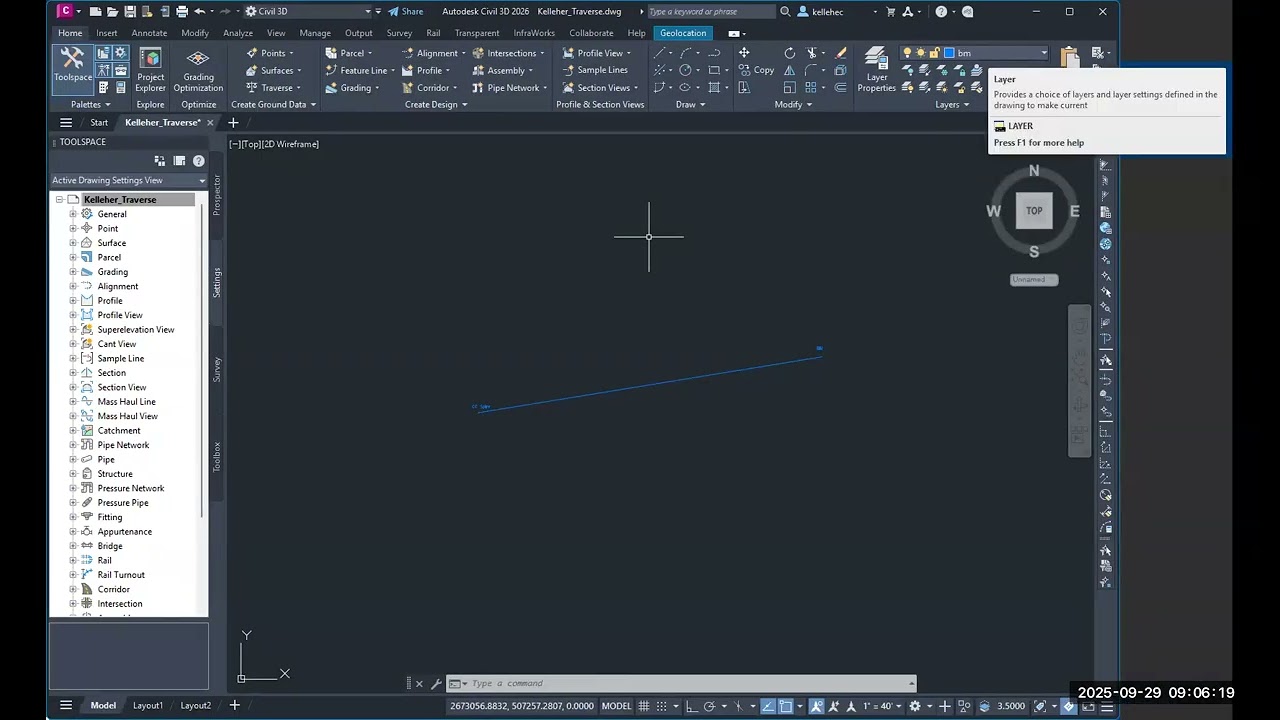Open Prospector vertical tab in Toolspace

click(217, 195)
